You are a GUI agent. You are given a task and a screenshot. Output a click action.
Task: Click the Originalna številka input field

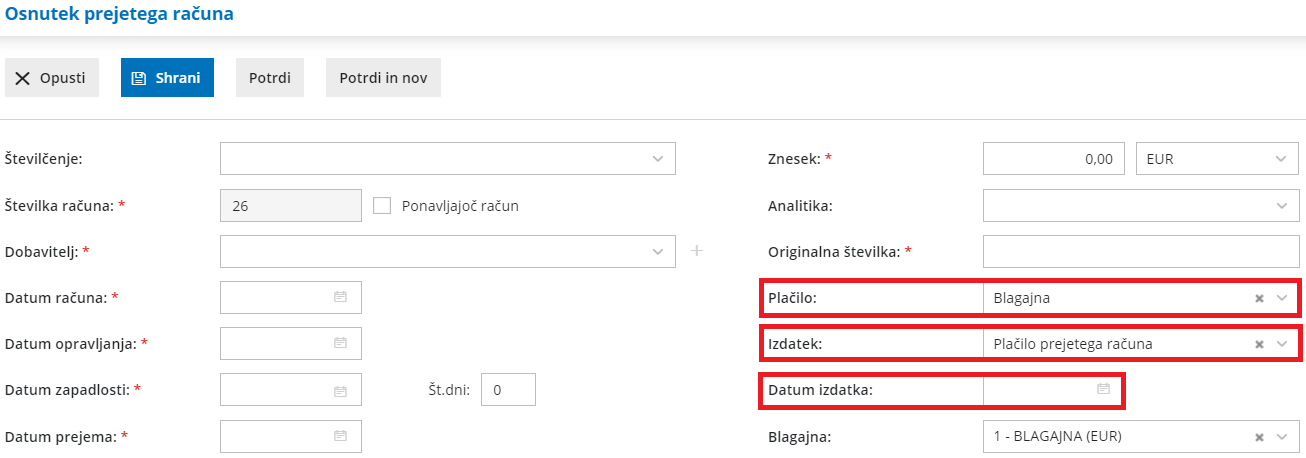(x=1141, y=251)
